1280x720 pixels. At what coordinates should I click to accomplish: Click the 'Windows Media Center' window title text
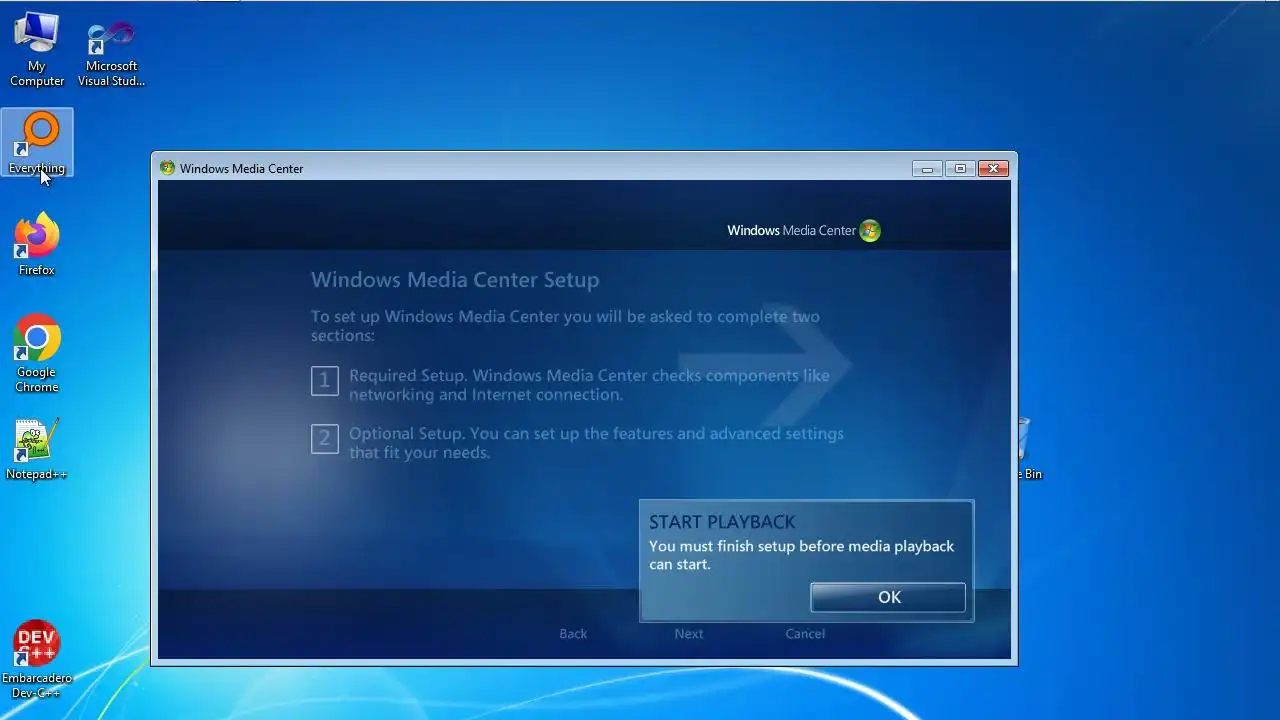click(242, 169)
